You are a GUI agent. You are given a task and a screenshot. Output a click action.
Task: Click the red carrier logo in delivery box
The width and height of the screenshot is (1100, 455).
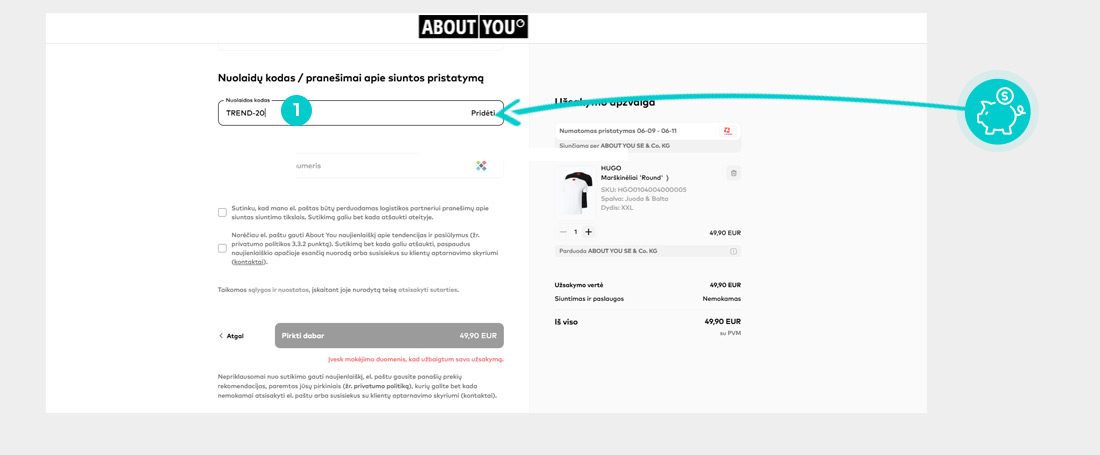pyautogui.click(x=728, y=131)
